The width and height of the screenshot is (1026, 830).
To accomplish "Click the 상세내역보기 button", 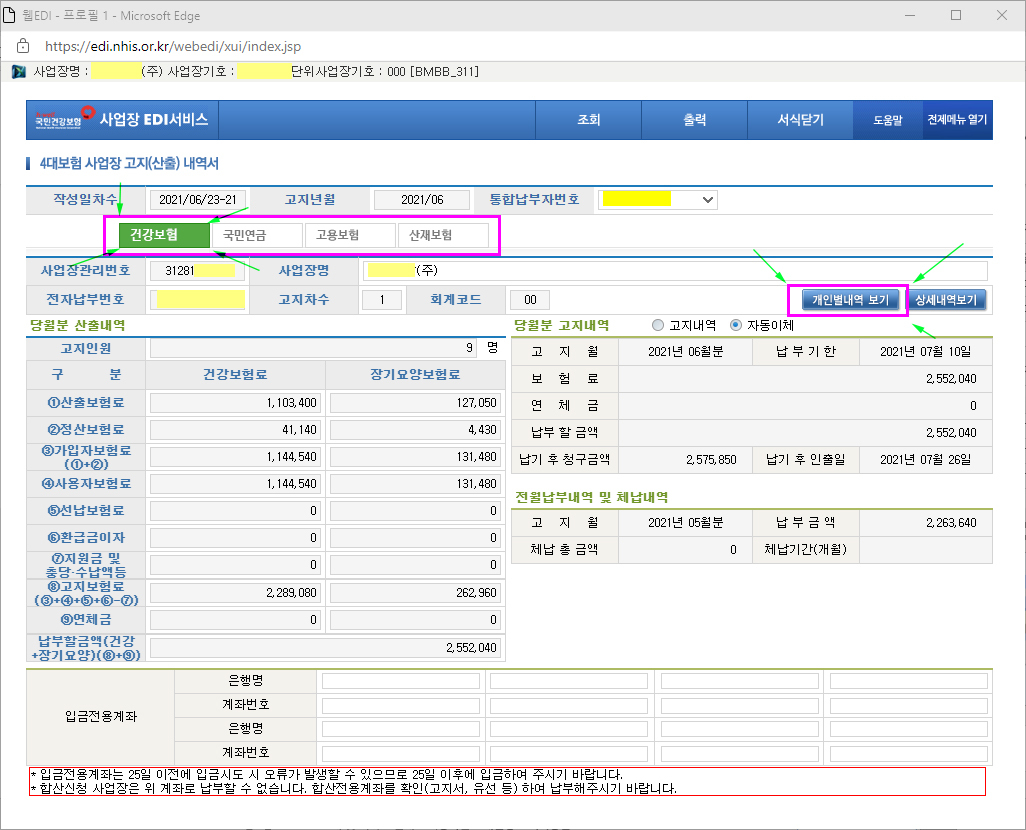I will 946,300.
